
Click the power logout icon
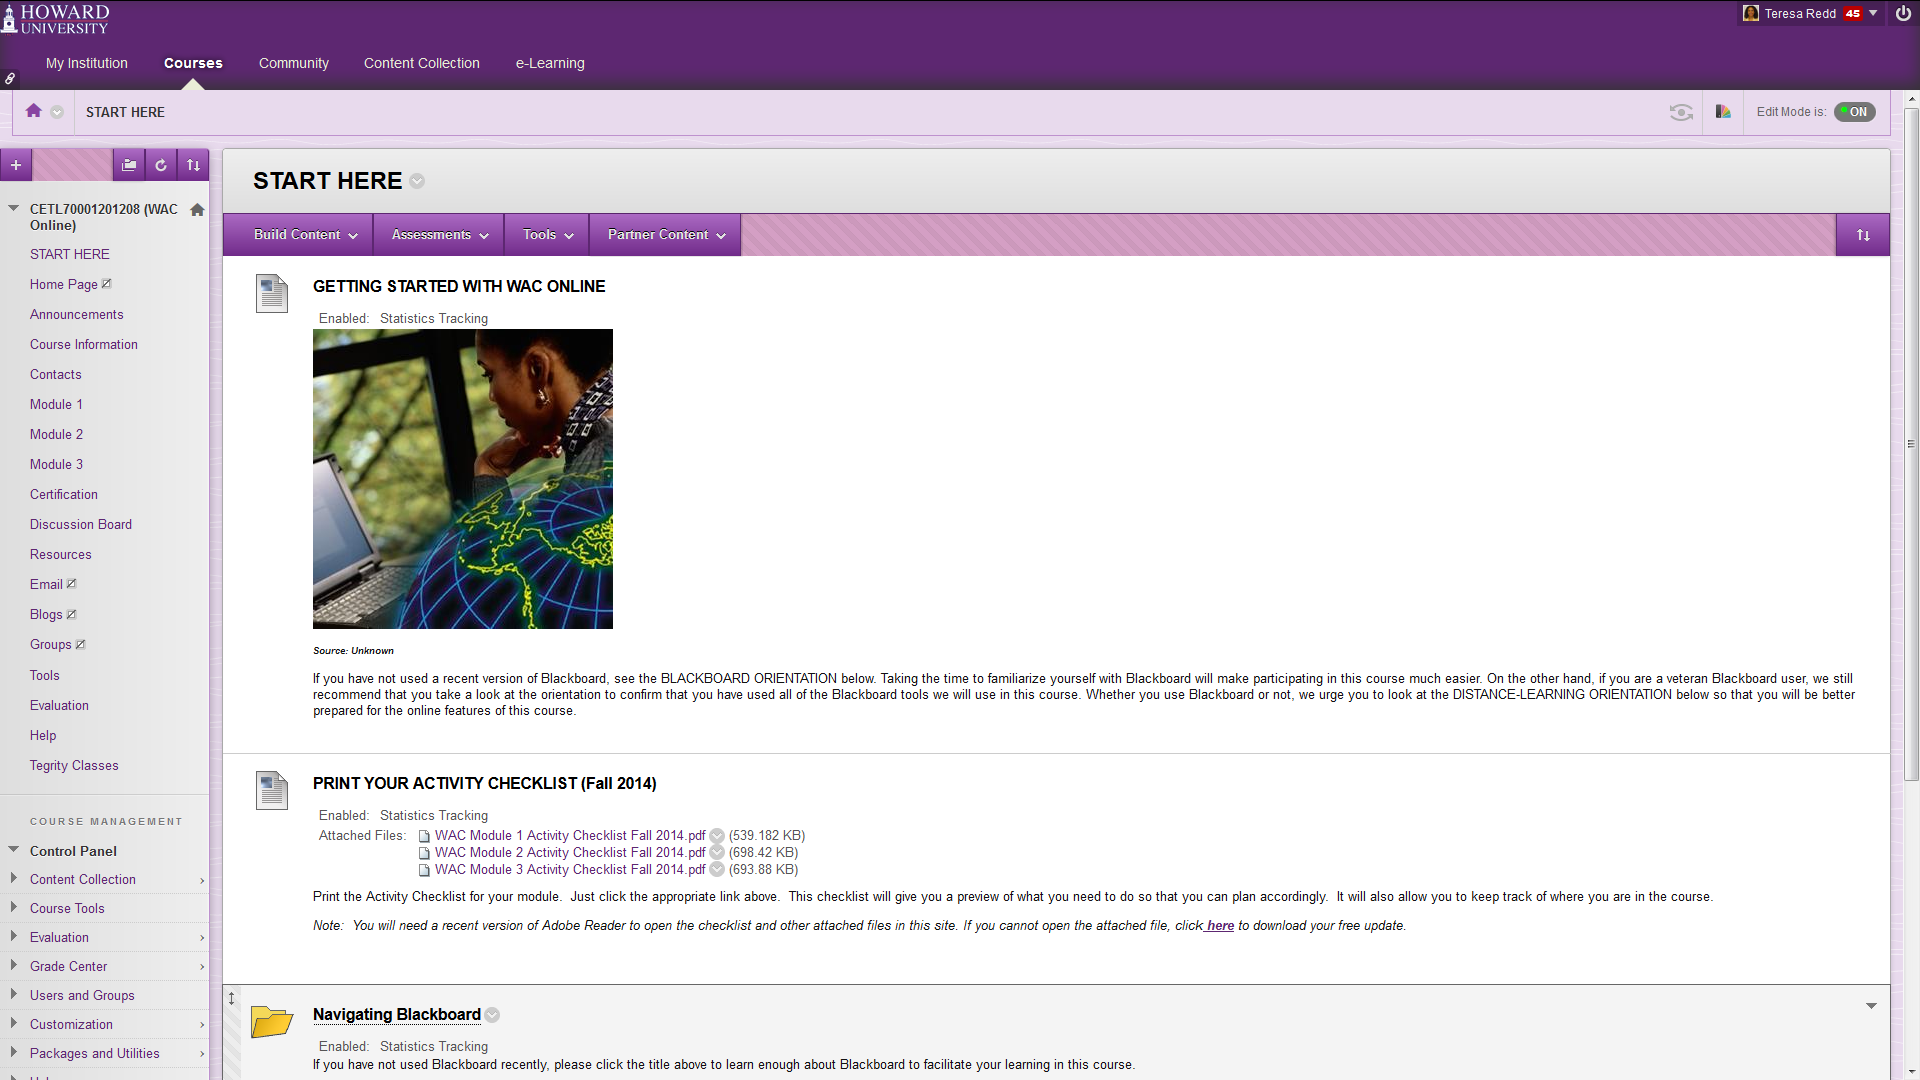[1903, 14]
